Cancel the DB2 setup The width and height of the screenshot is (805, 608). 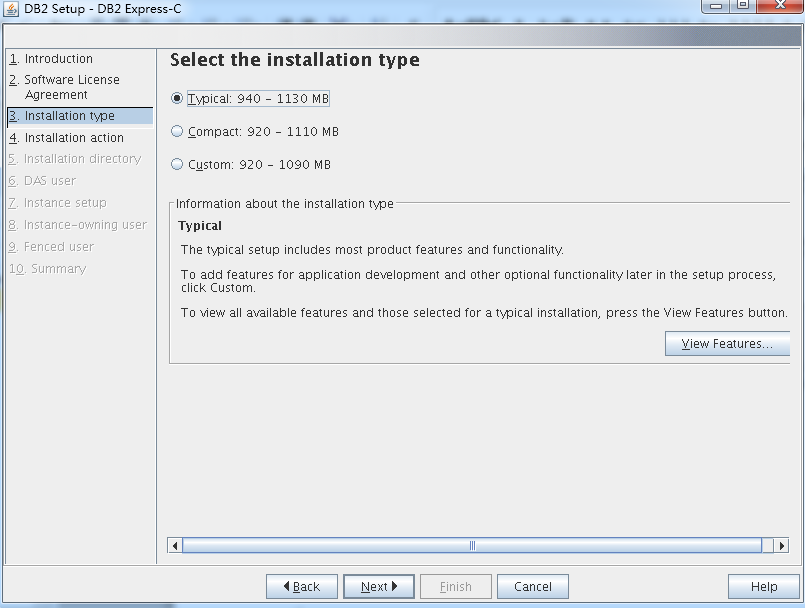533,586
